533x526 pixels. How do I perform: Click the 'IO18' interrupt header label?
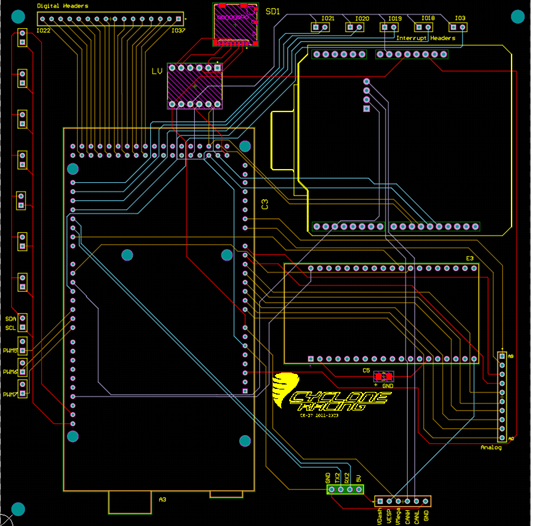click(428, 18)
